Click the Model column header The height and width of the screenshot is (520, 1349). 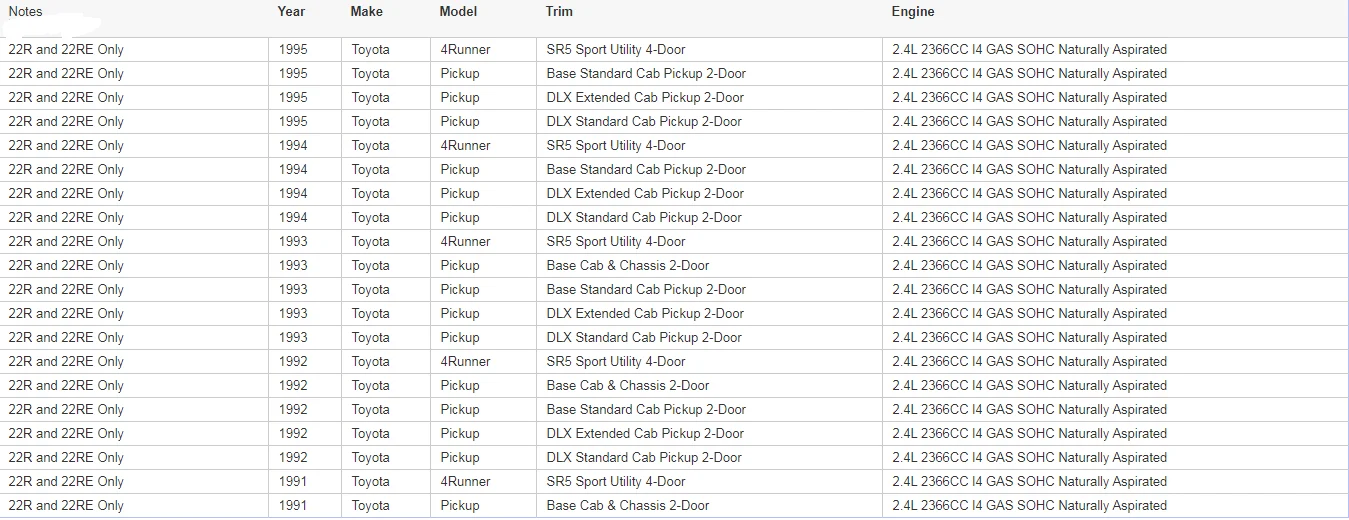tap(458, 12)
